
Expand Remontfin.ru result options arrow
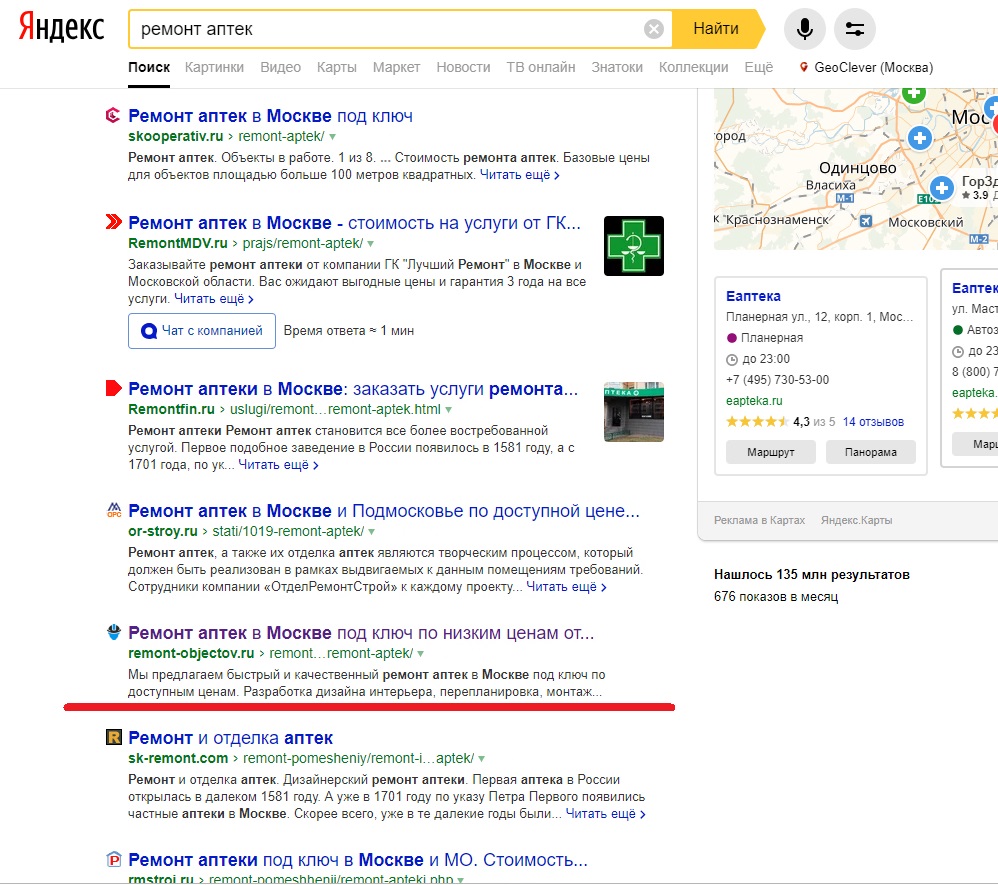click(x=449, y=410)
